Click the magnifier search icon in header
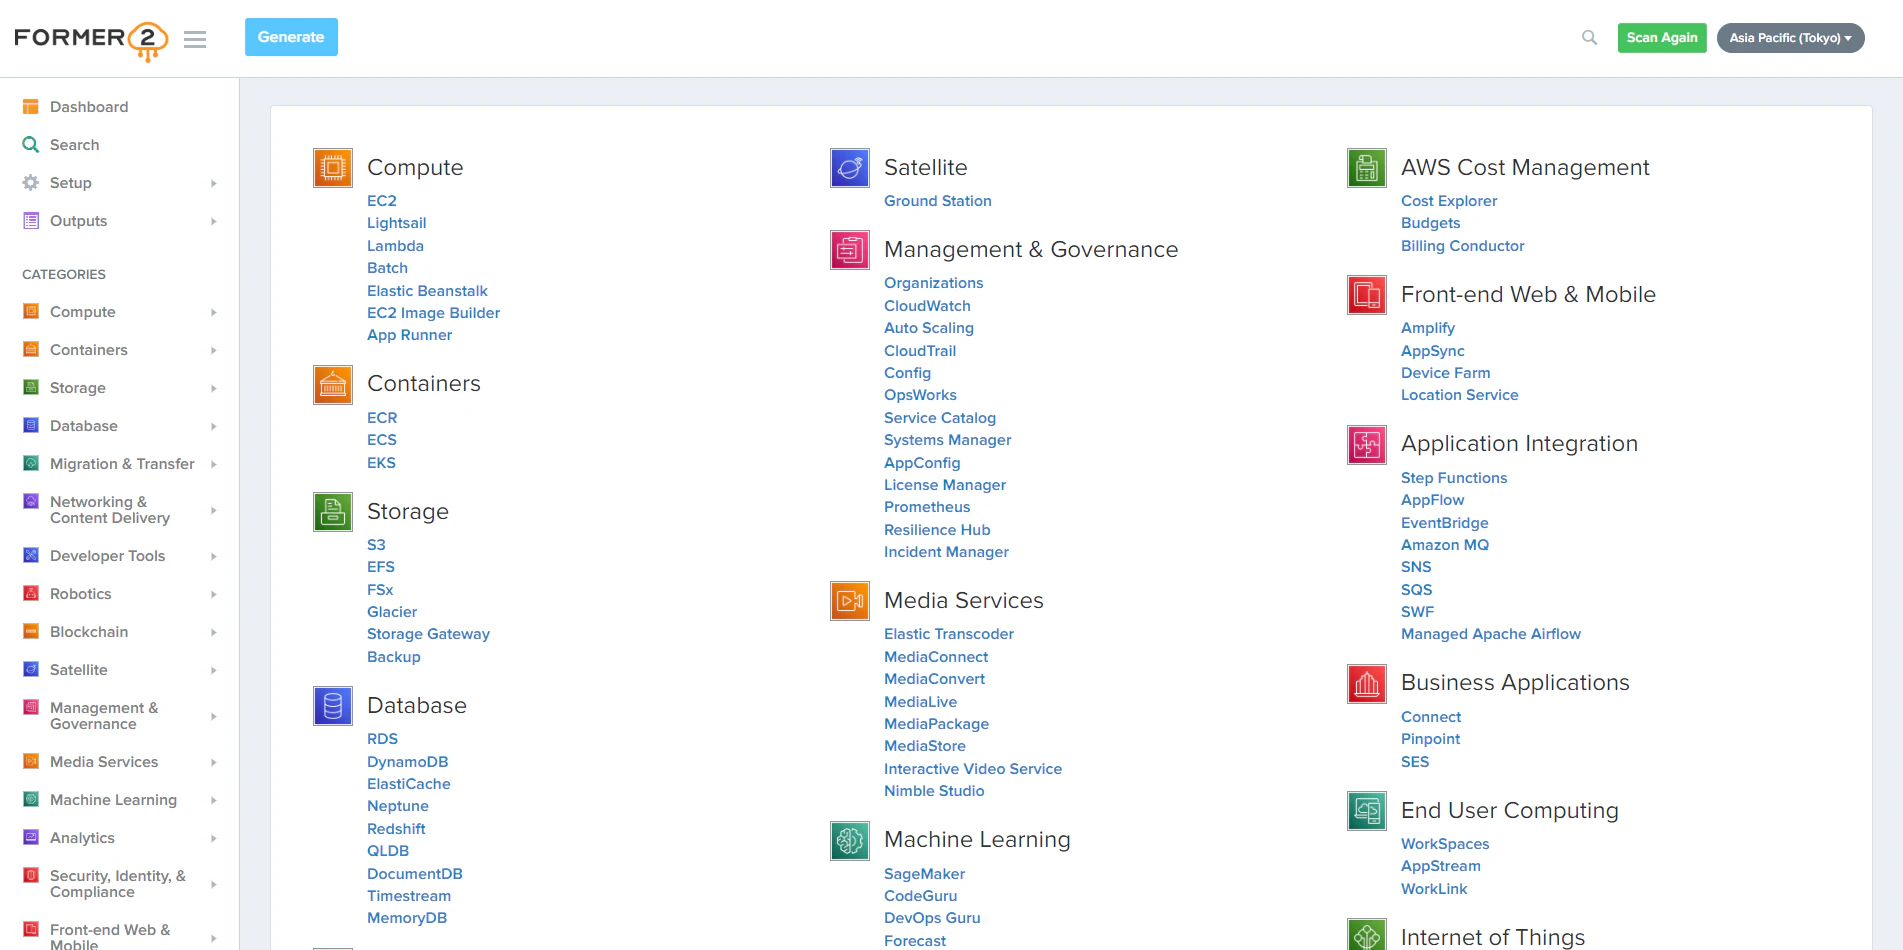The image size is (1903, 950). coord(1589,38)
